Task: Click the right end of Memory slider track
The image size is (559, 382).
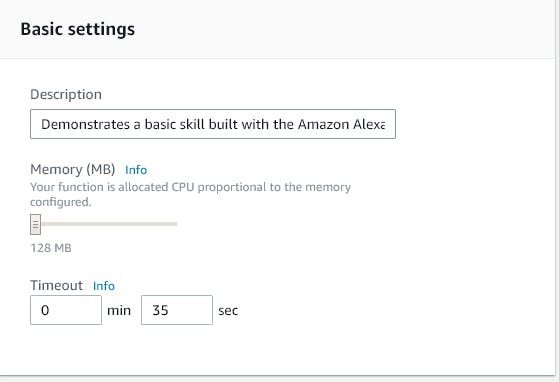Action: coord(175,224)
